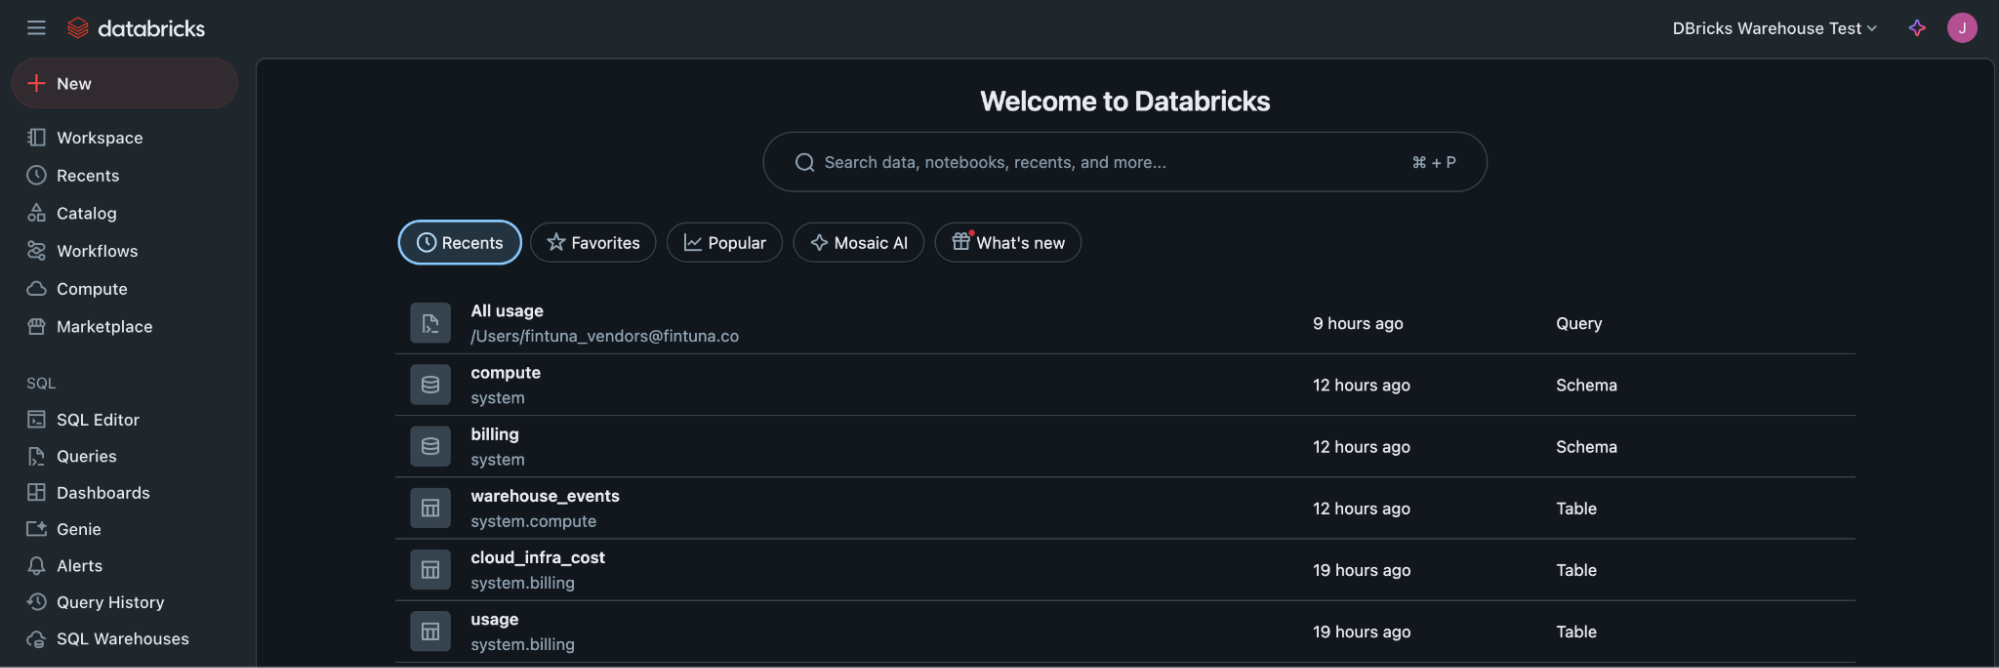
Task: Click the query icon beside All usage
Action: click(430, 323)
